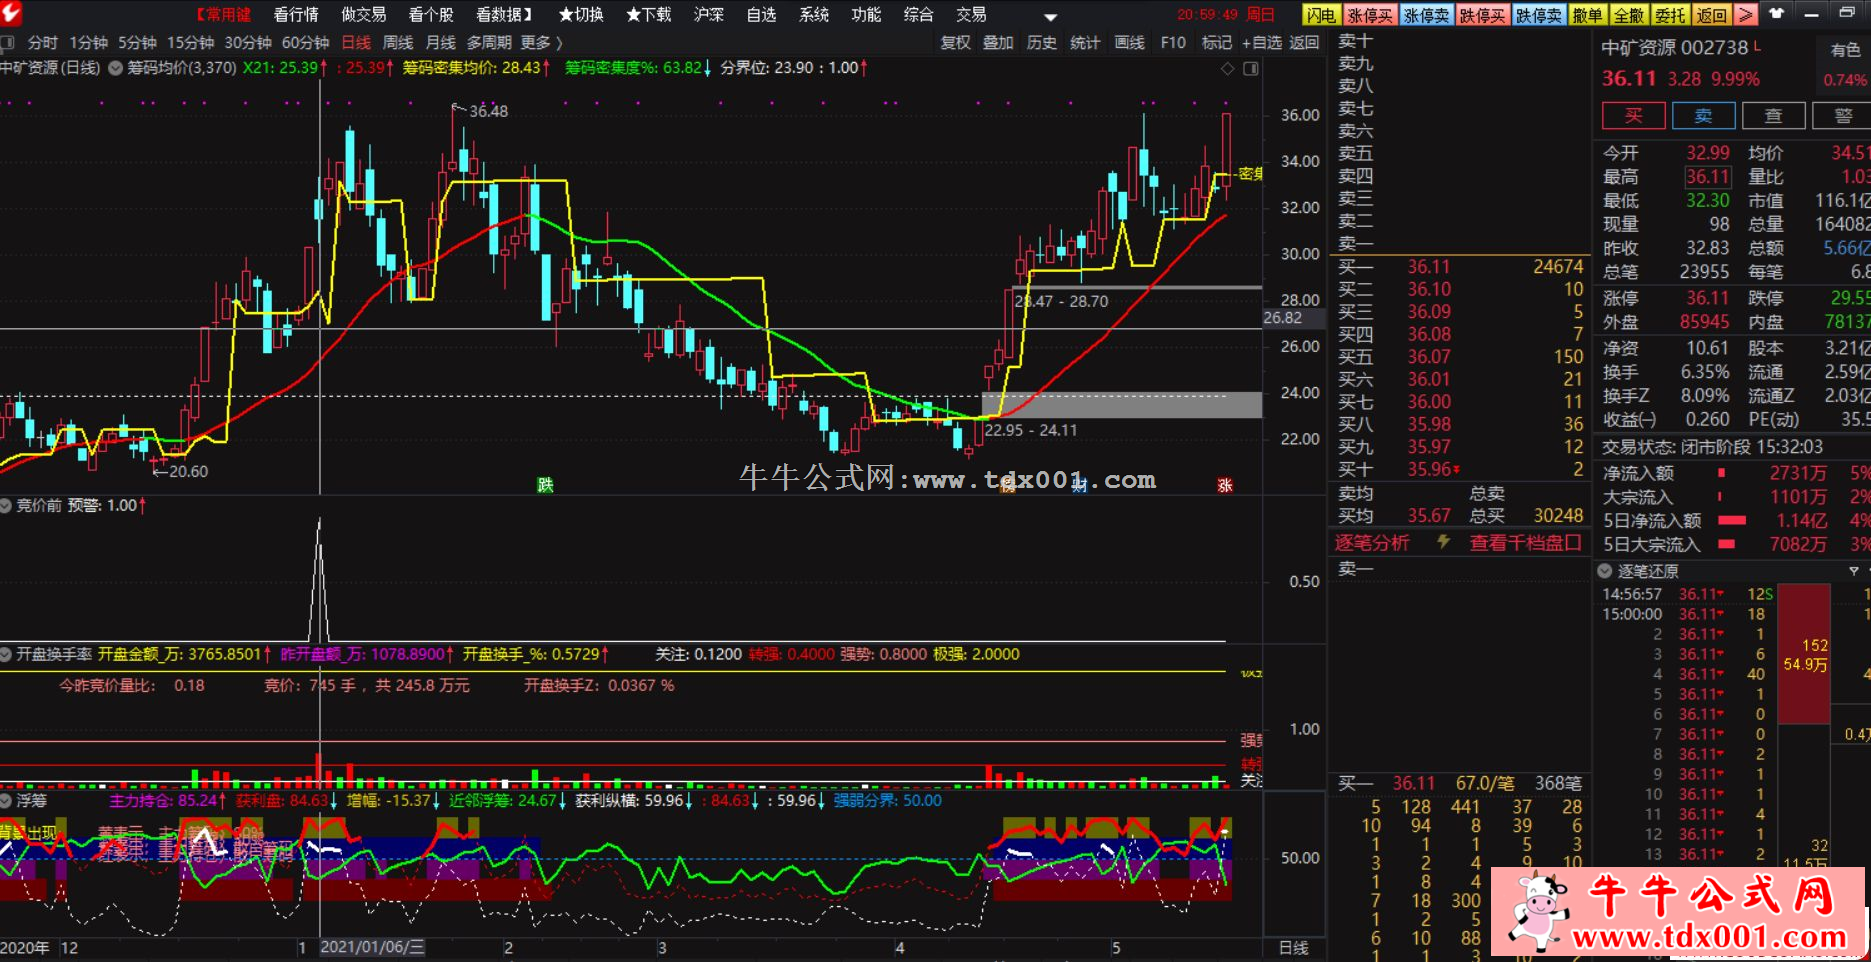Expand the 浮筹 indicator dropdown circle
The image size is (1871, 962).
[x=7, y=800]
